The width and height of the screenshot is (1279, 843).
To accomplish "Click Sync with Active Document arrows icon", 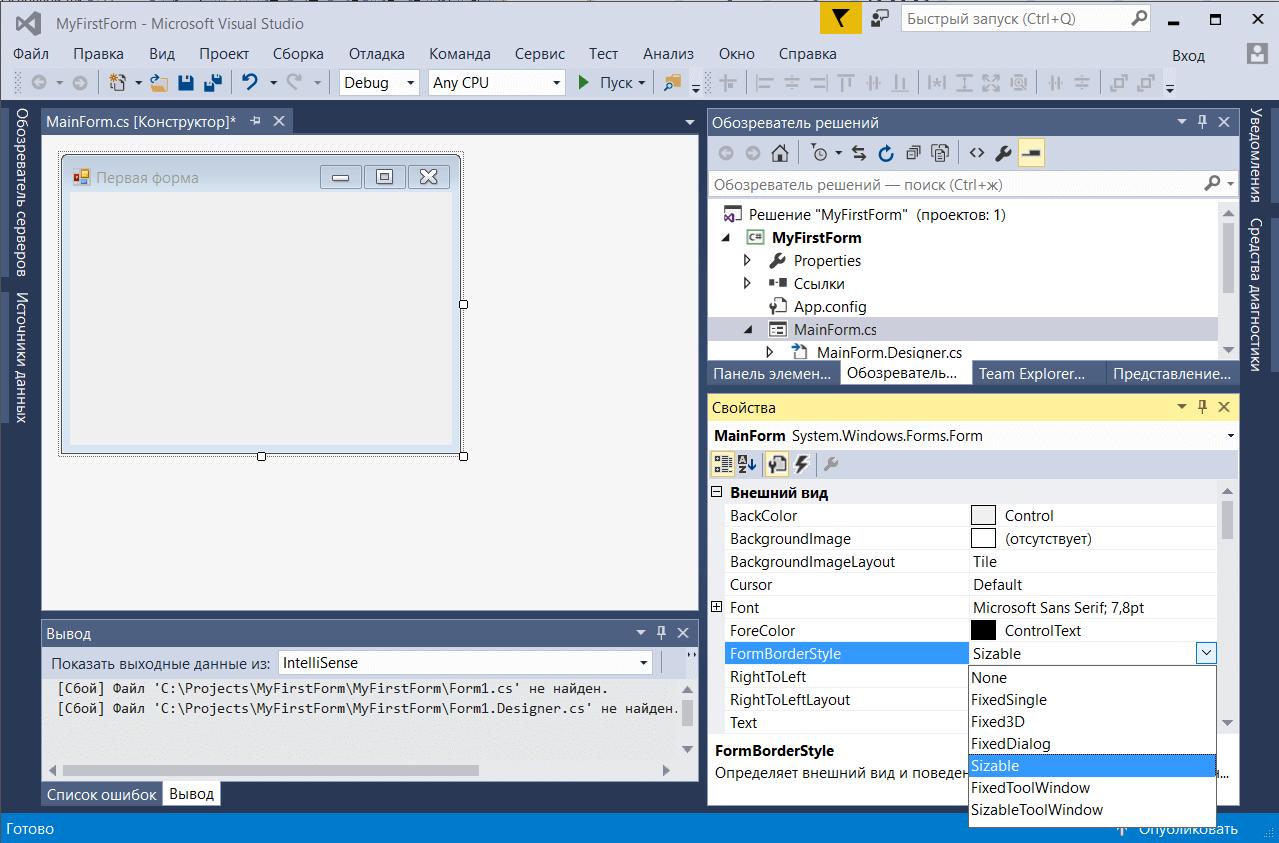I will [859, 153].
